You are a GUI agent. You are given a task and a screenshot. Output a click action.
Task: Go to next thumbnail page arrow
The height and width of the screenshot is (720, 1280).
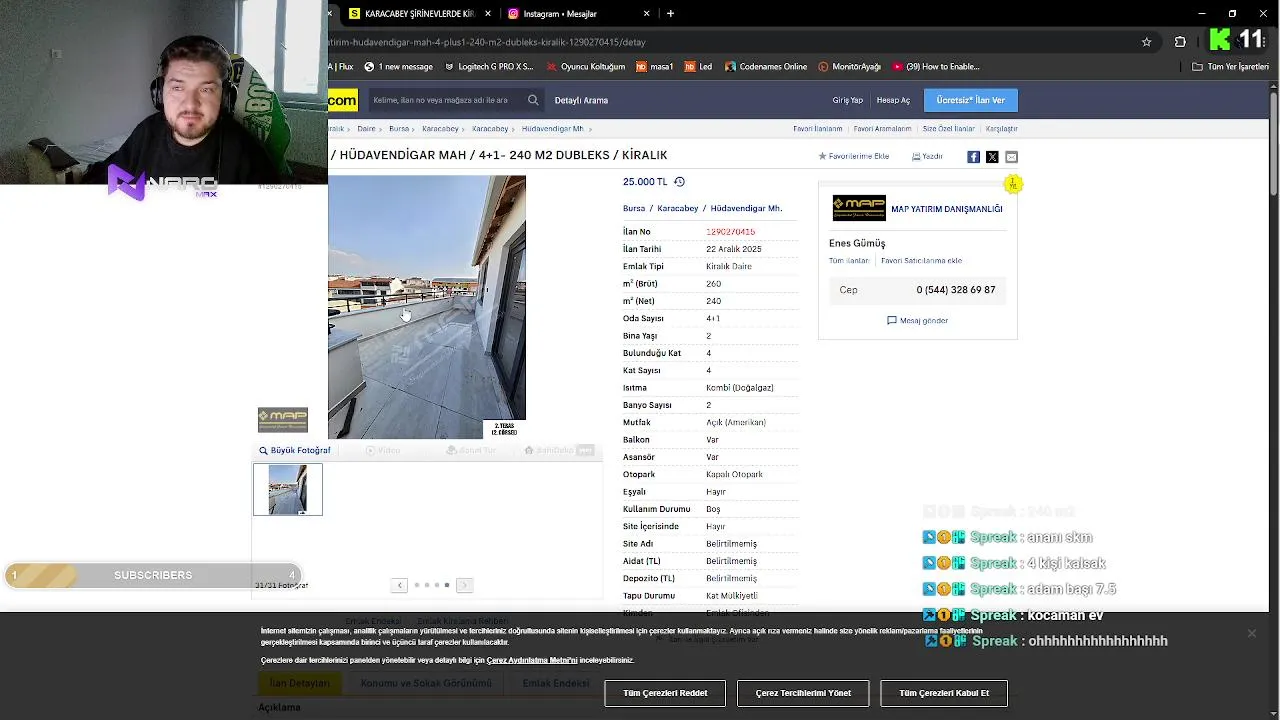click(x=464, y=585)
